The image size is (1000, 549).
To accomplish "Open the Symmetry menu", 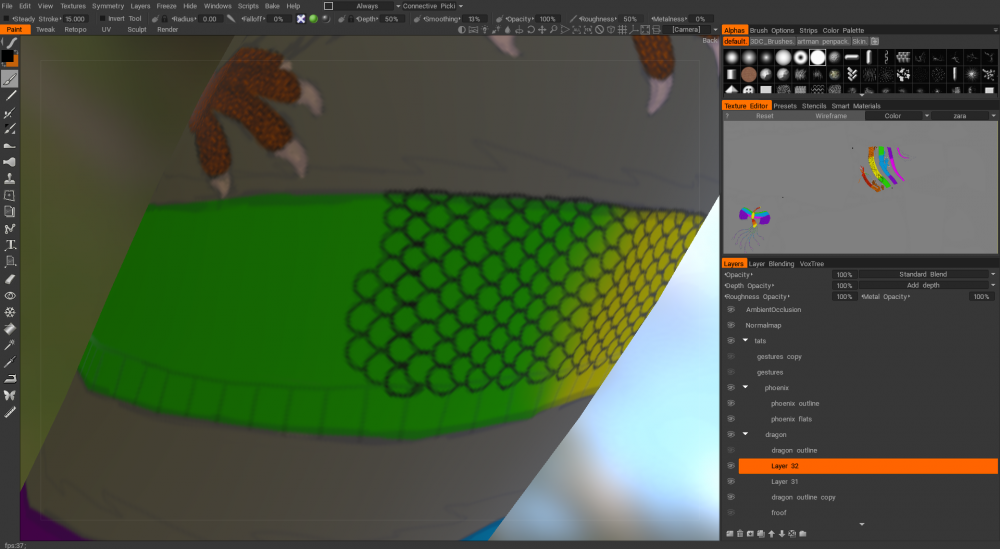I will point(108,6).
